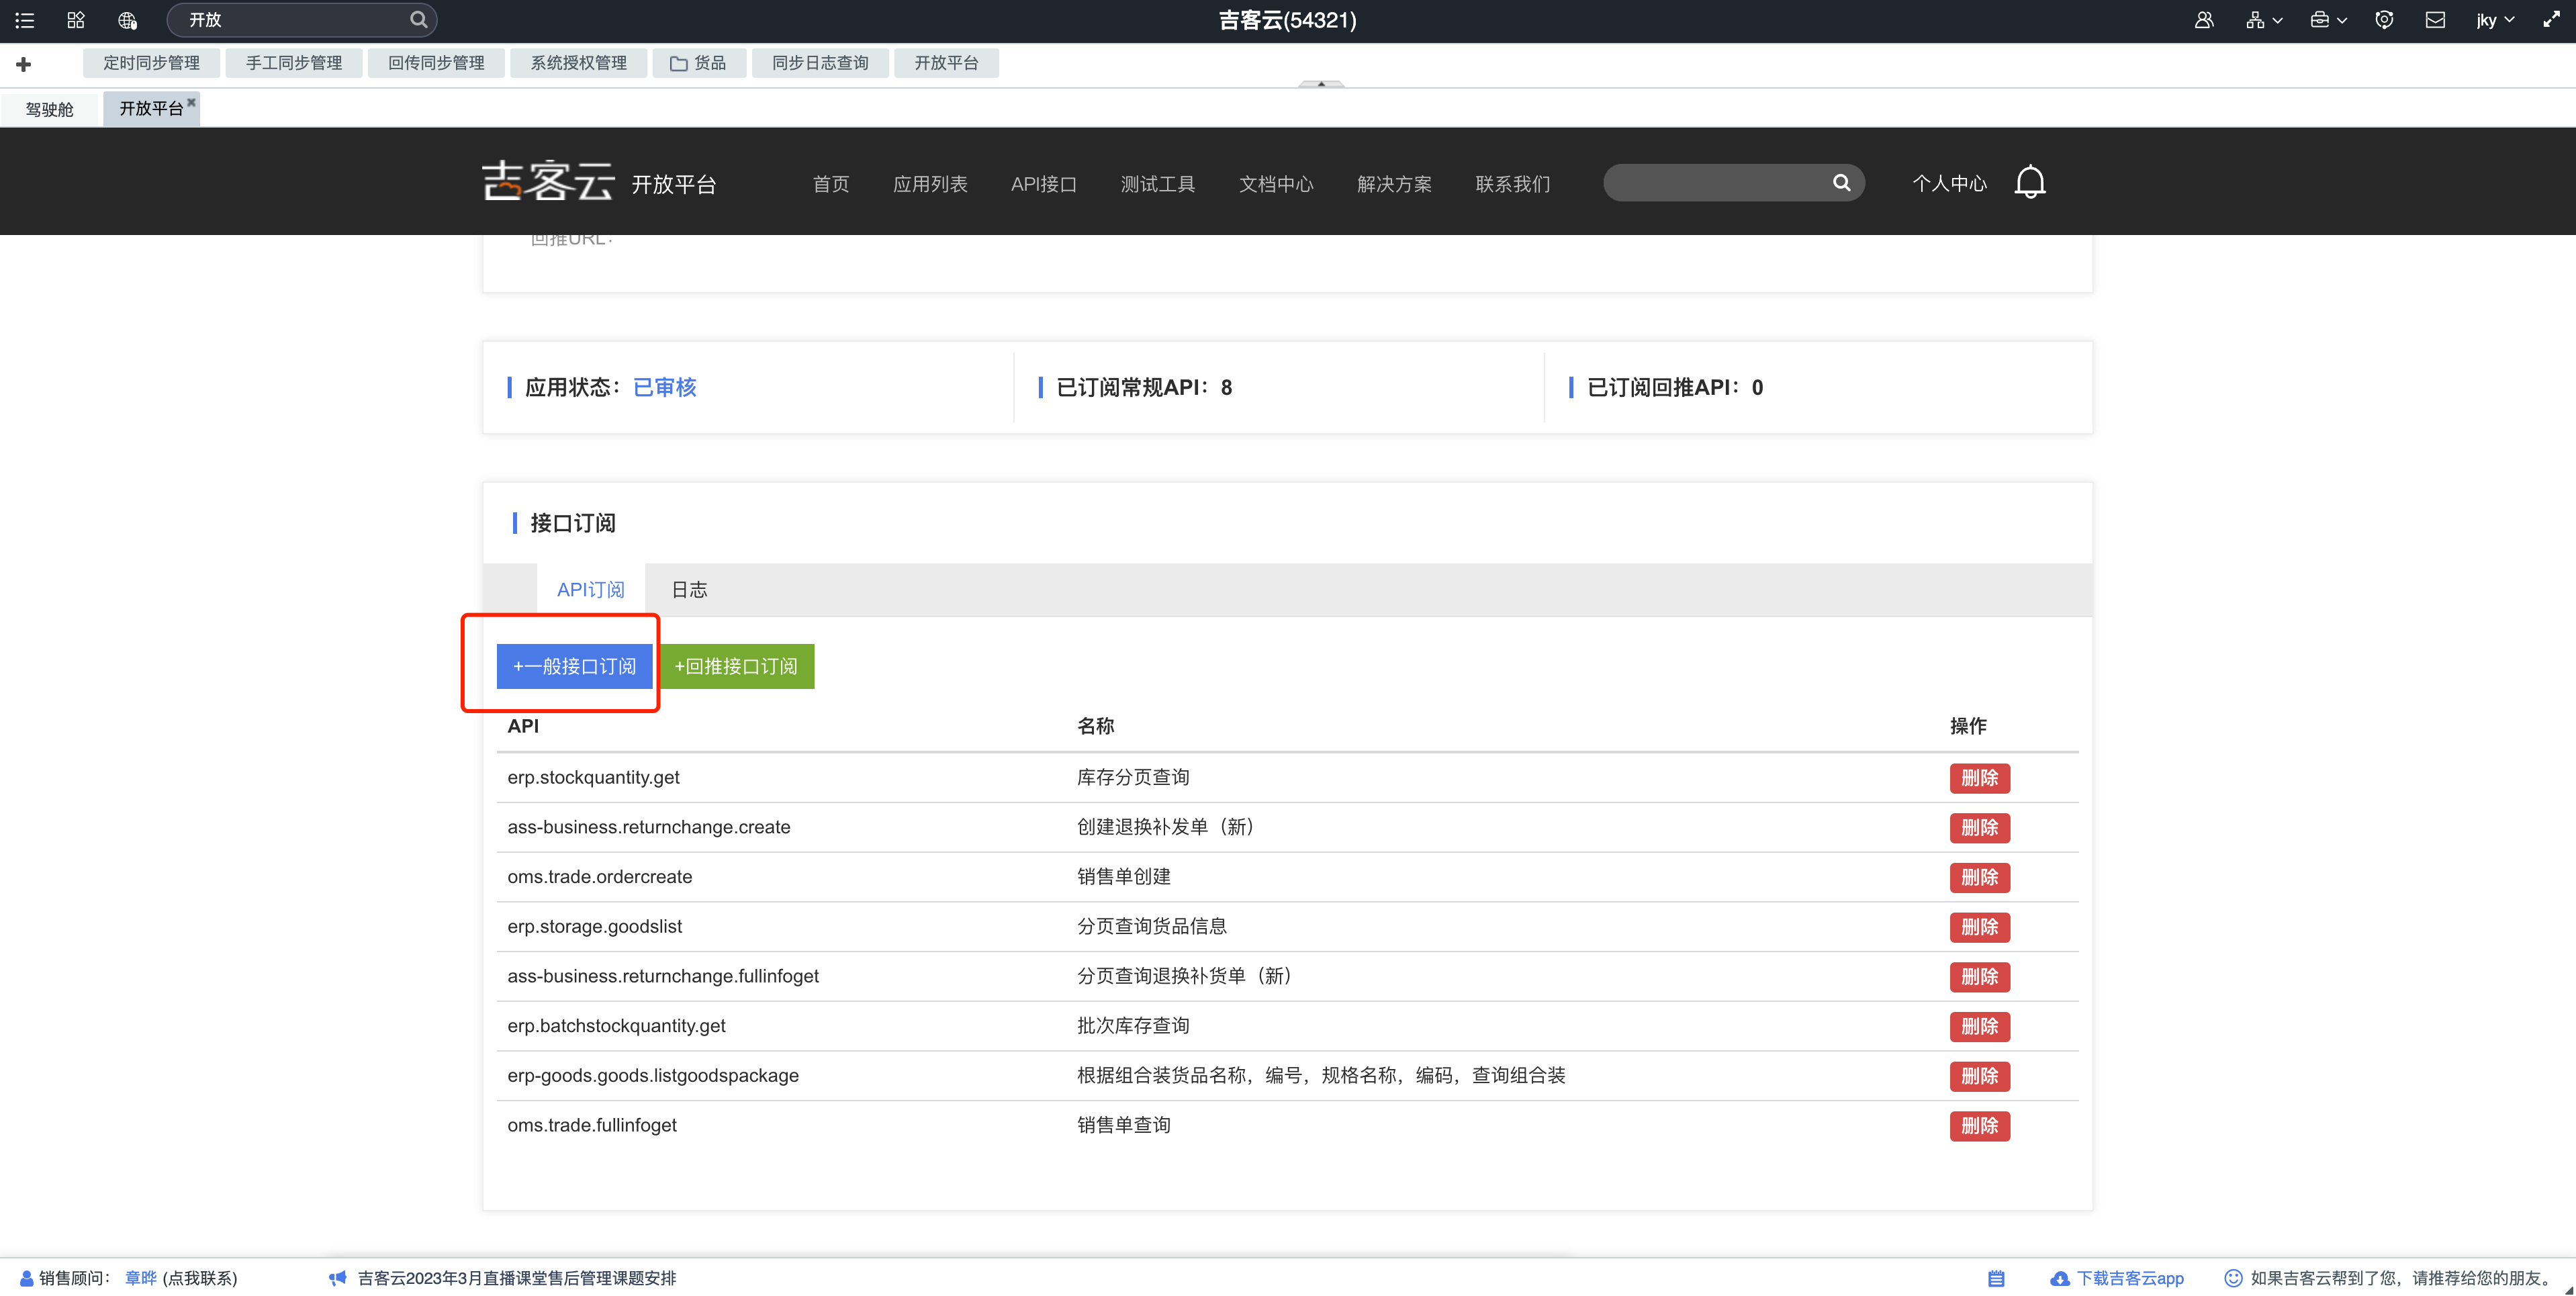Viewport: 2576px width, 1296px height.
Task: Toggle fullscreen expand icon
Action: (x=2551, y=20)
